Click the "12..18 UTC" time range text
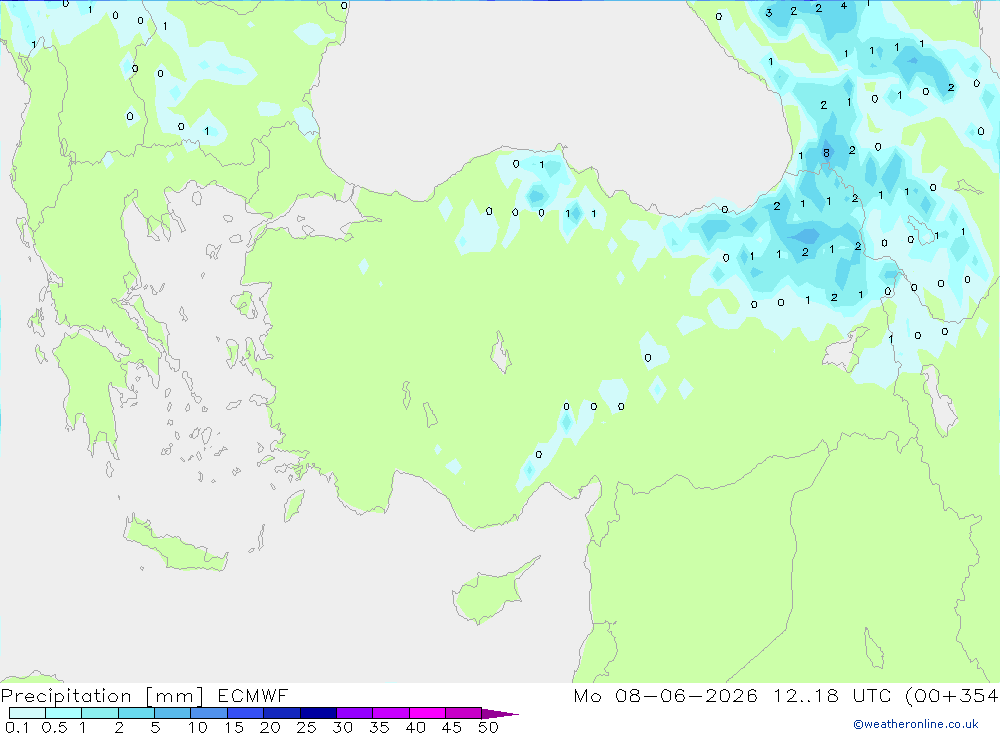Screen dimensions: 1000x733 [832, 695]
